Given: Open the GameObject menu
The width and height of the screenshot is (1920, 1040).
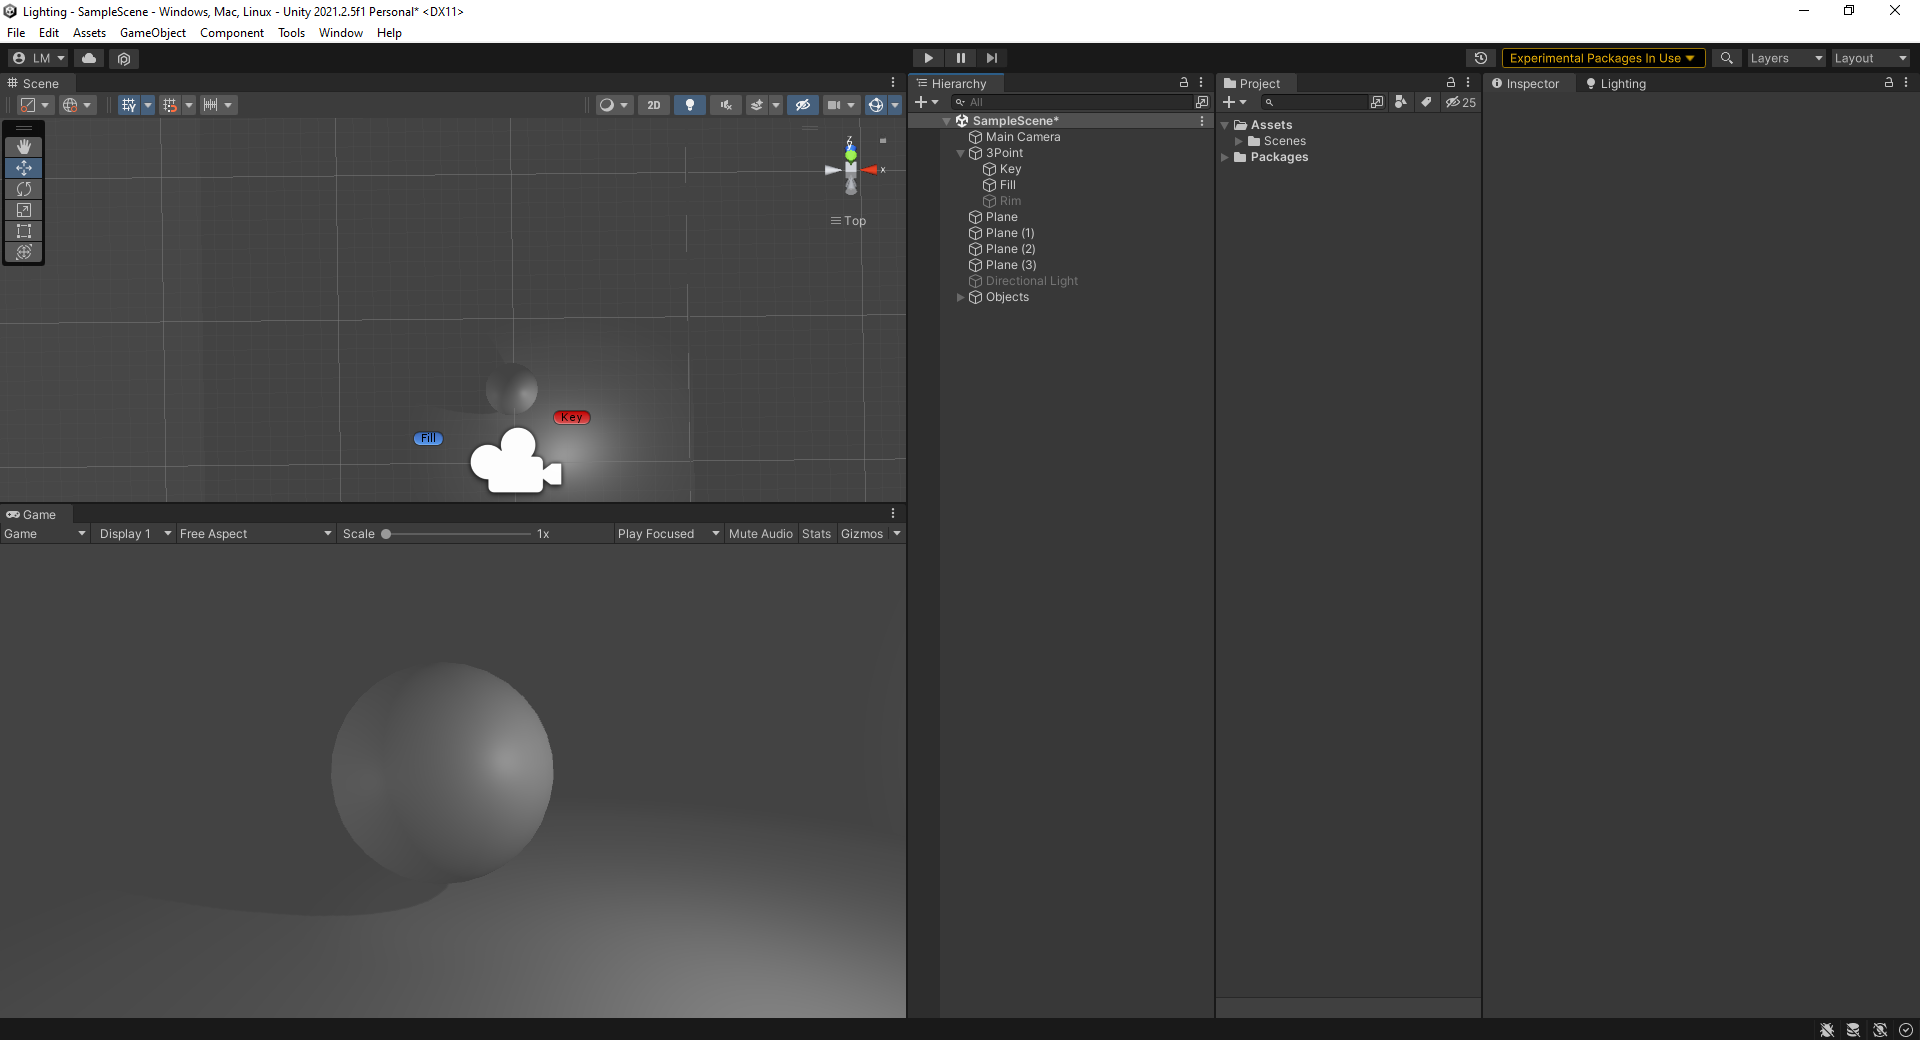Looking at the screenshot, I should [x=153, y=33].
